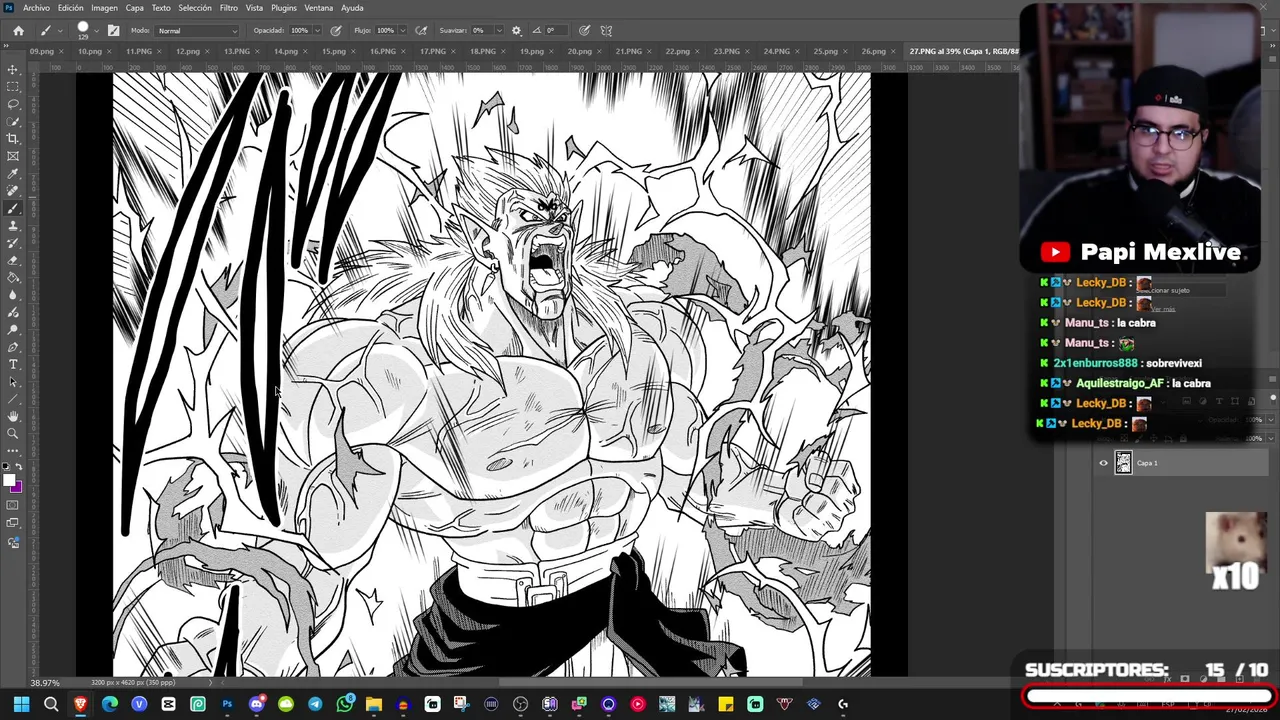
Task: Toggle pressure for opacity button
Action: (336, 30)
